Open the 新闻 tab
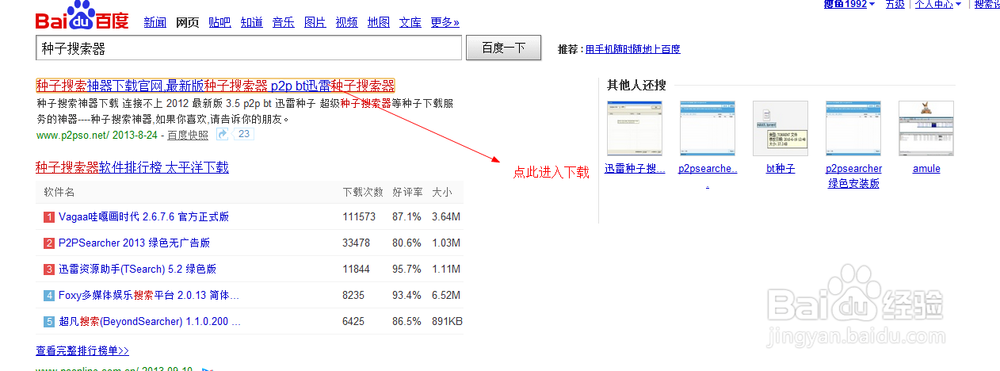The height and width of the screenshot is (371, 1000). 155,22
